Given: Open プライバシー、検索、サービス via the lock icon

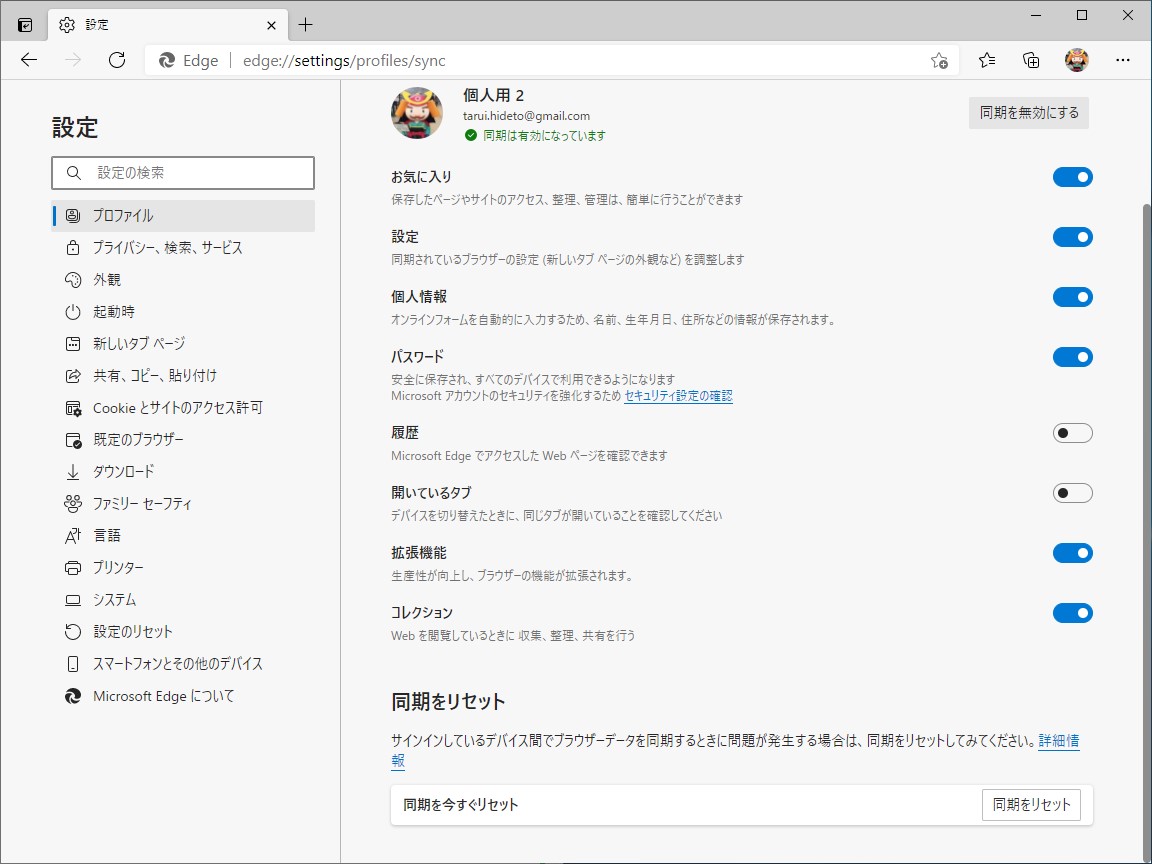Looking at the screenshot, I should [71, 247].
